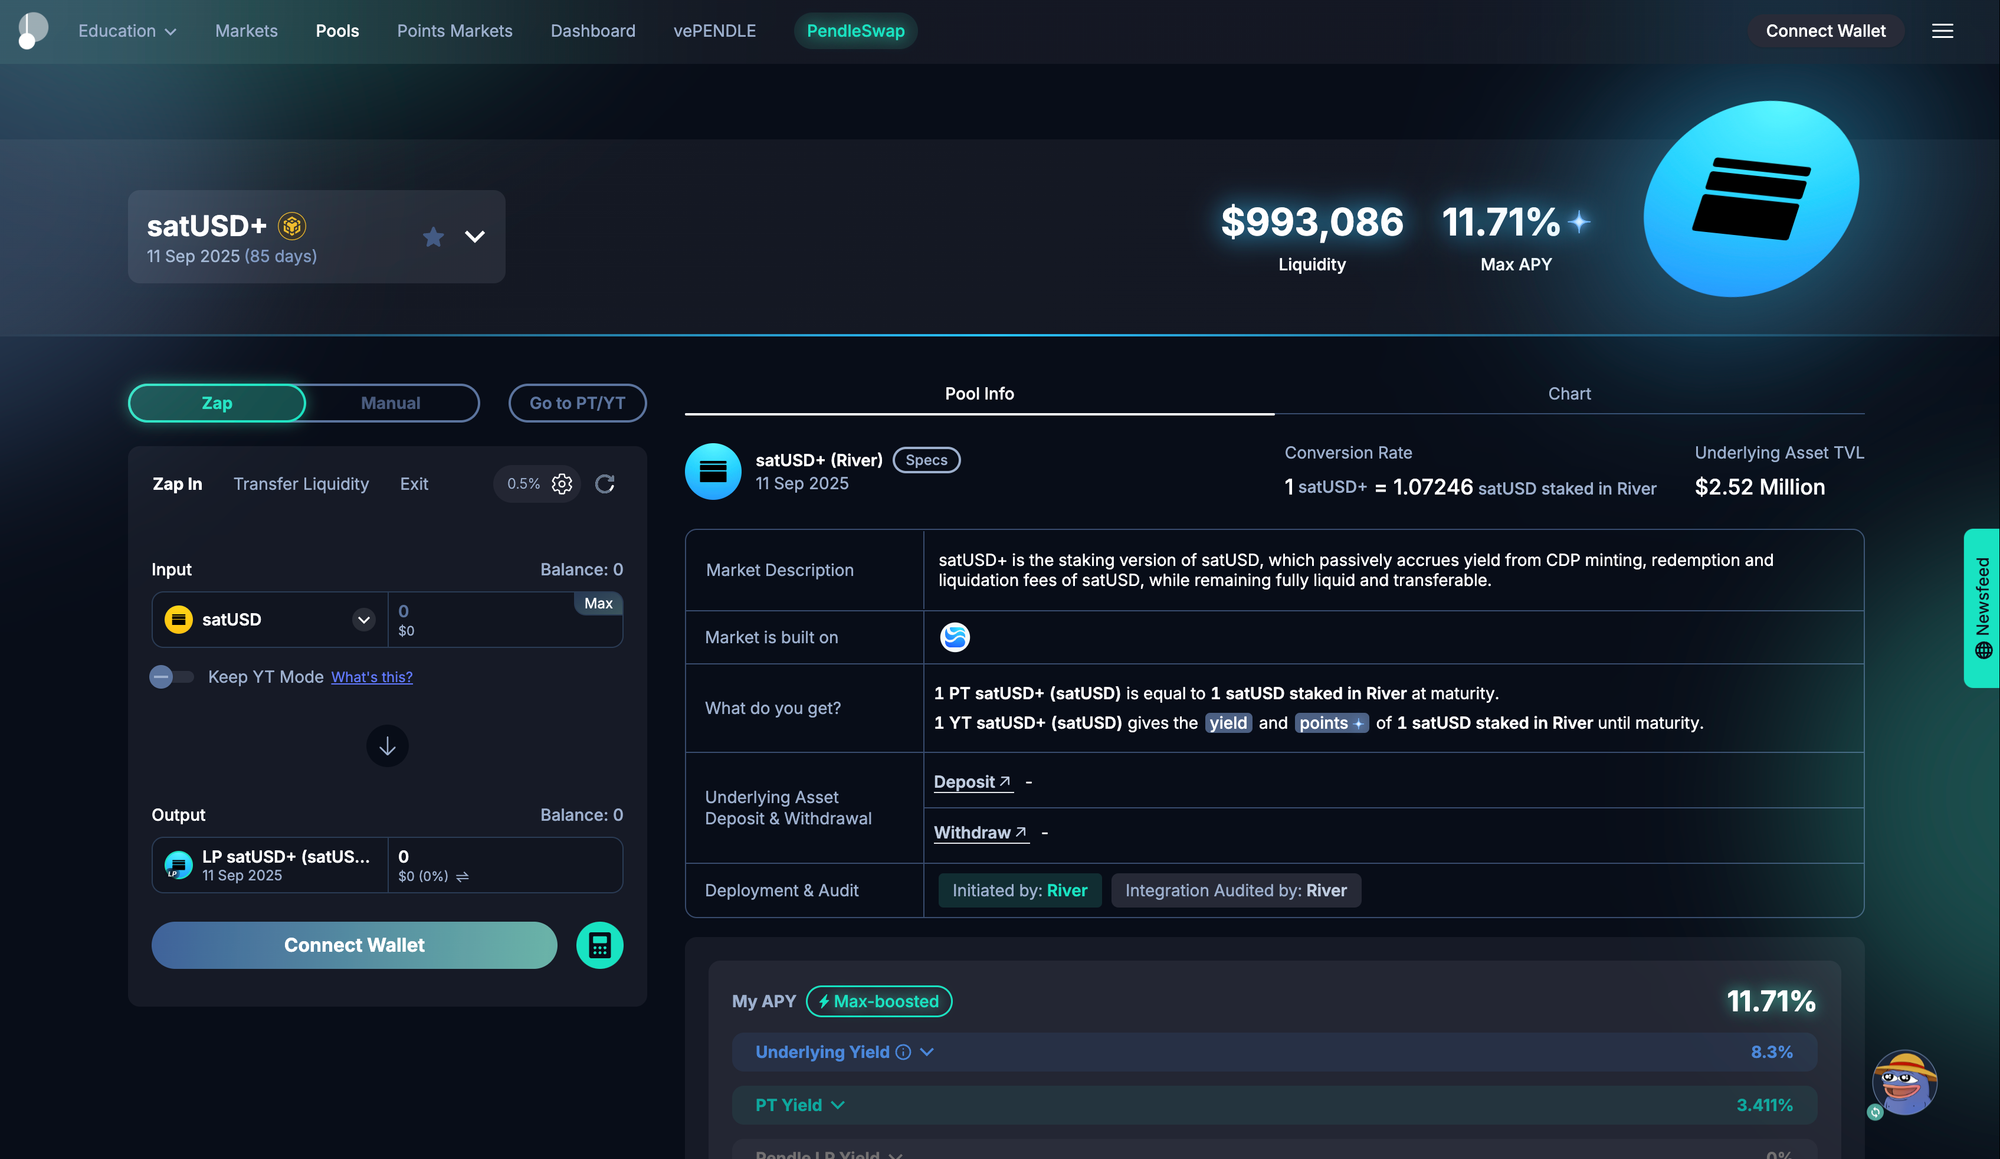Click the yield highlighted tag
Image resolution: width=2000 pixels, height=1159 pixels.
coord(1228,723)
